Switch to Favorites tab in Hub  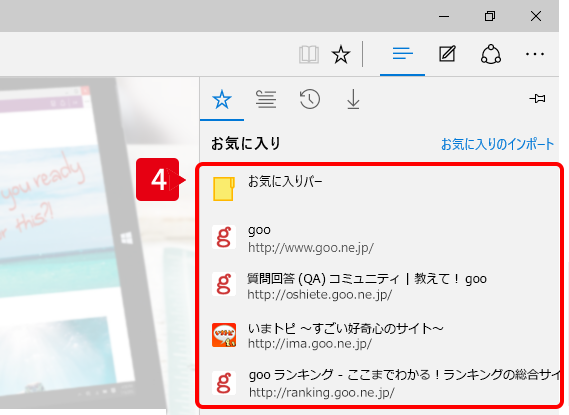[222, 100]
